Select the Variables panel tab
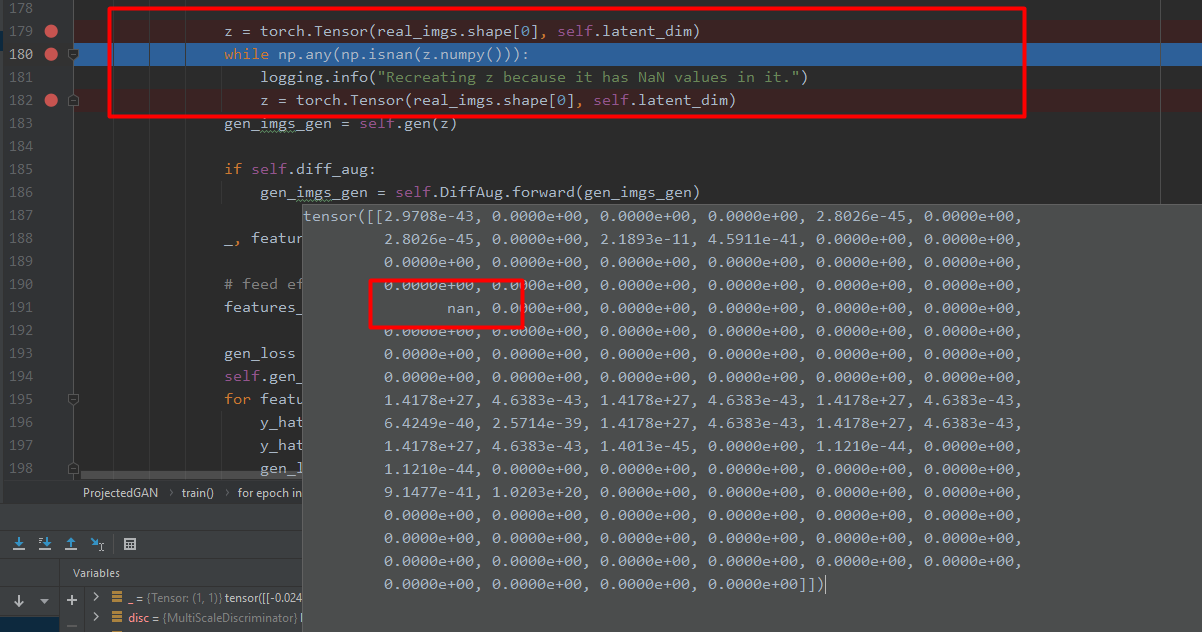The width and height of the screenshot is (1202, 632). pyautogui.click(x=96, y=573)
